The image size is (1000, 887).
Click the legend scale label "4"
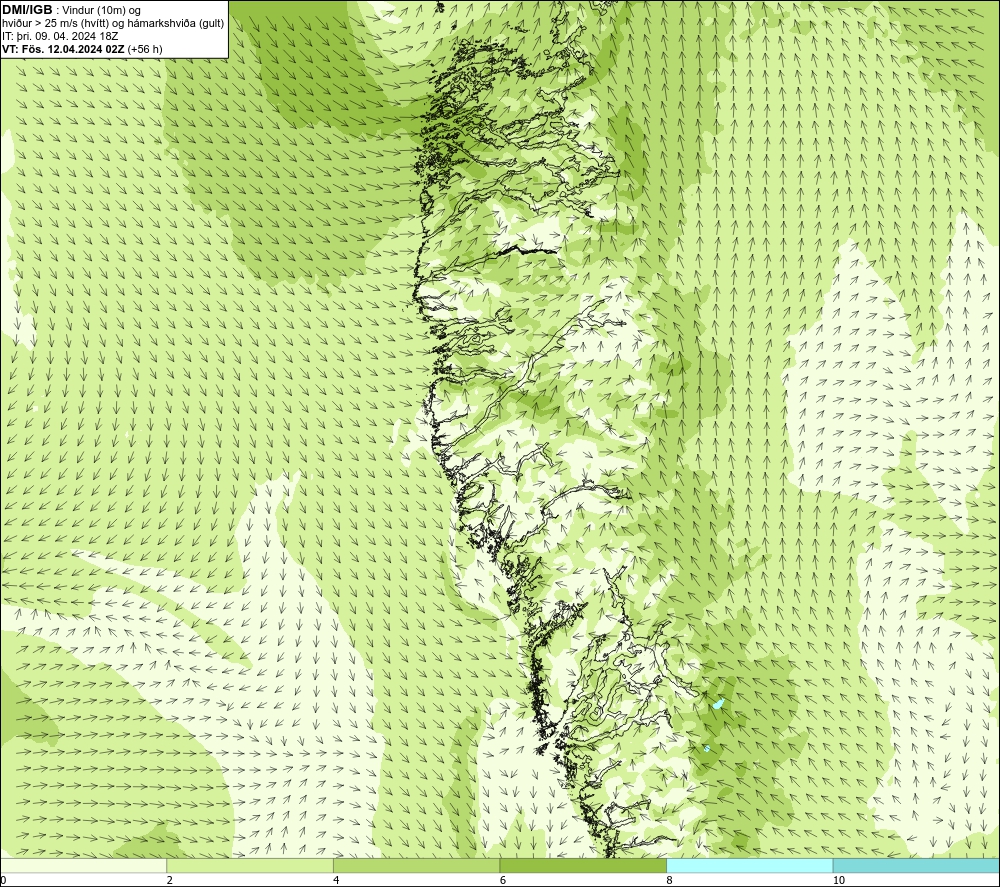336,881
